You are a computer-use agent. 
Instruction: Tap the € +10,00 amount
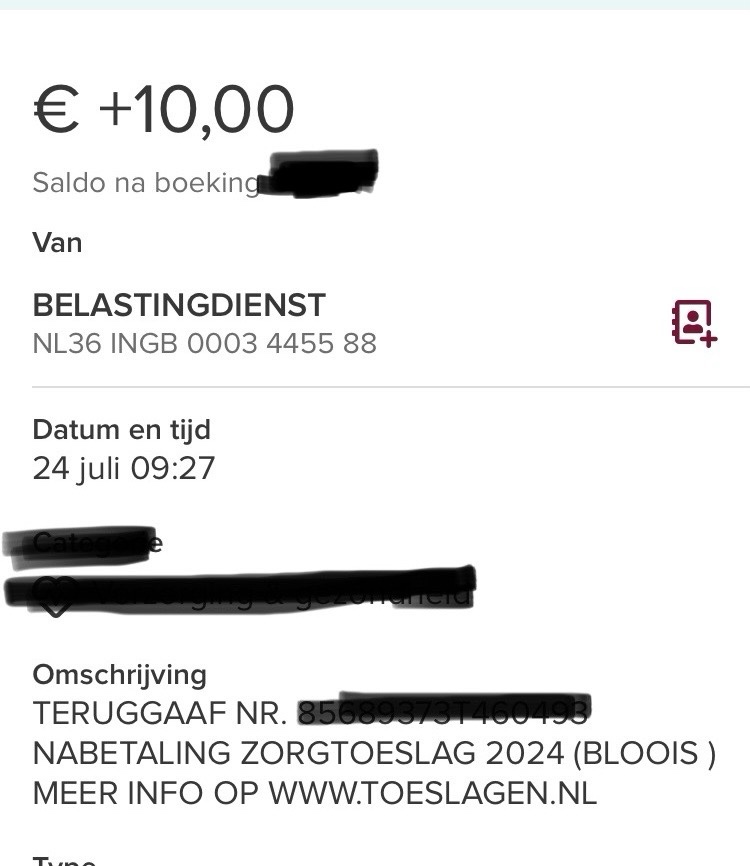coord(164,110)
